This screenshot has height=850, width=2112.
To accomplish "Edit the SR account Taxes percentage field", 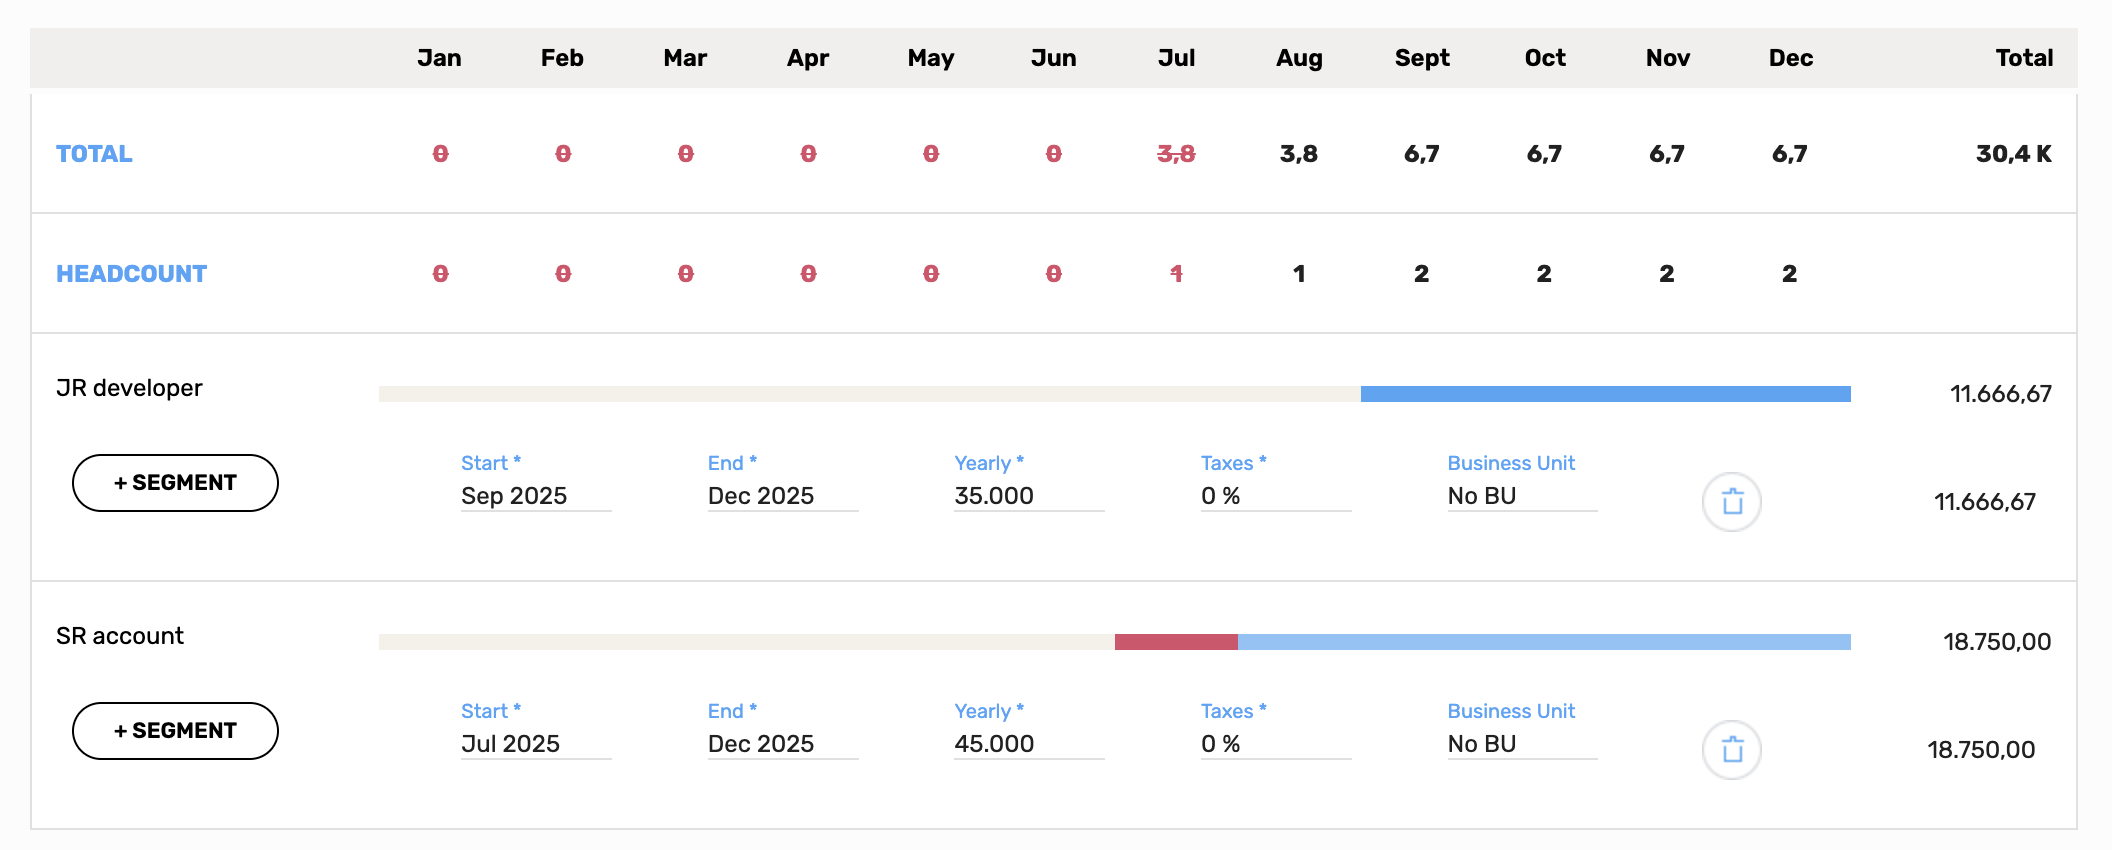I will point(1276,744).
